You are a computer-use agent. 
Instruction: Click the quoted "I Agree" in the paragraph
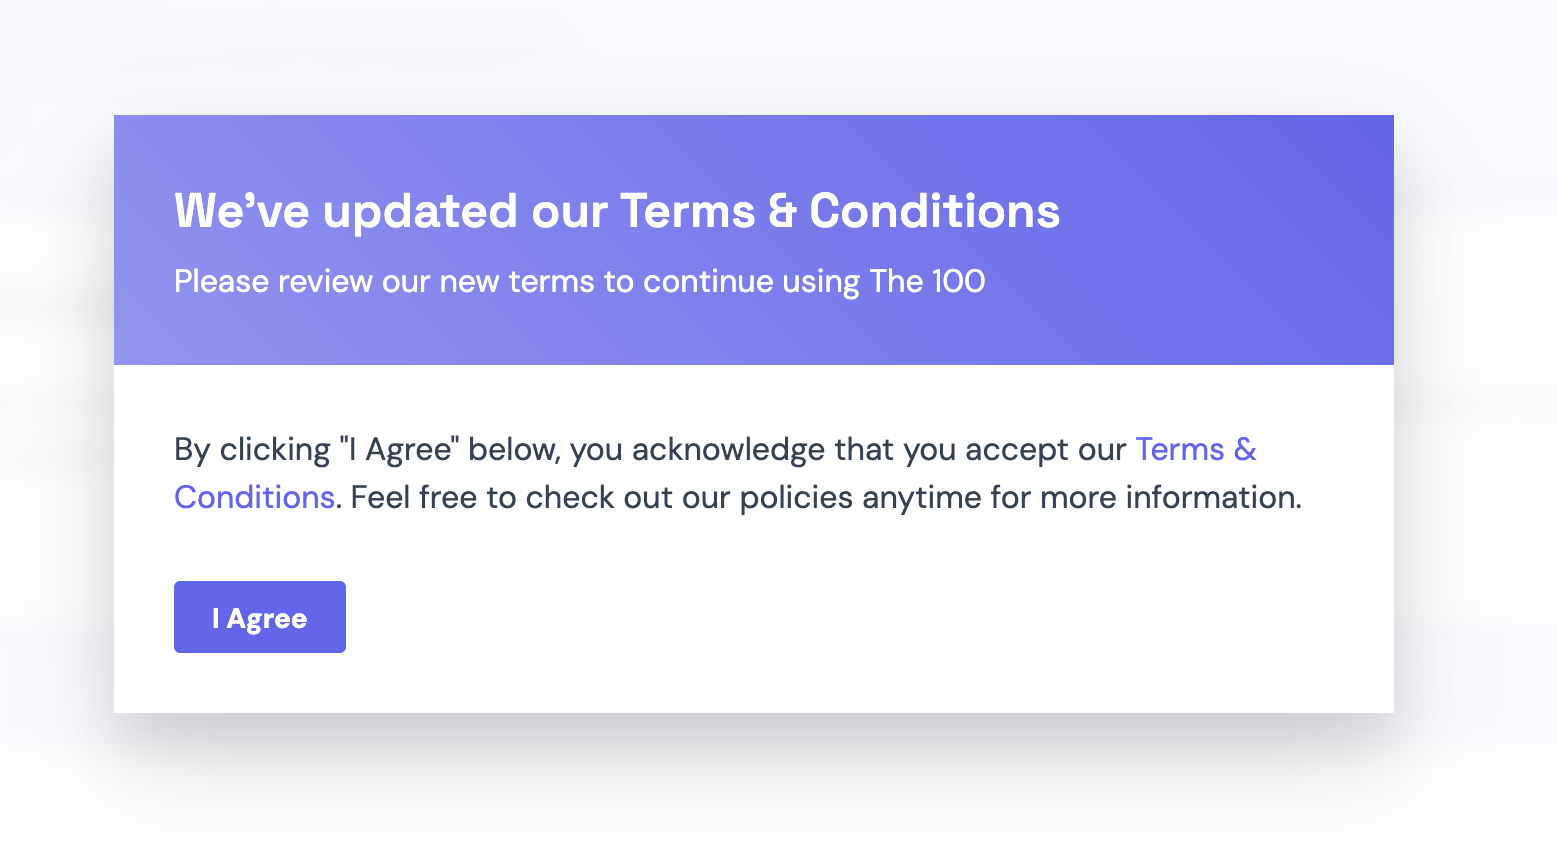click(x=399, y=450)
